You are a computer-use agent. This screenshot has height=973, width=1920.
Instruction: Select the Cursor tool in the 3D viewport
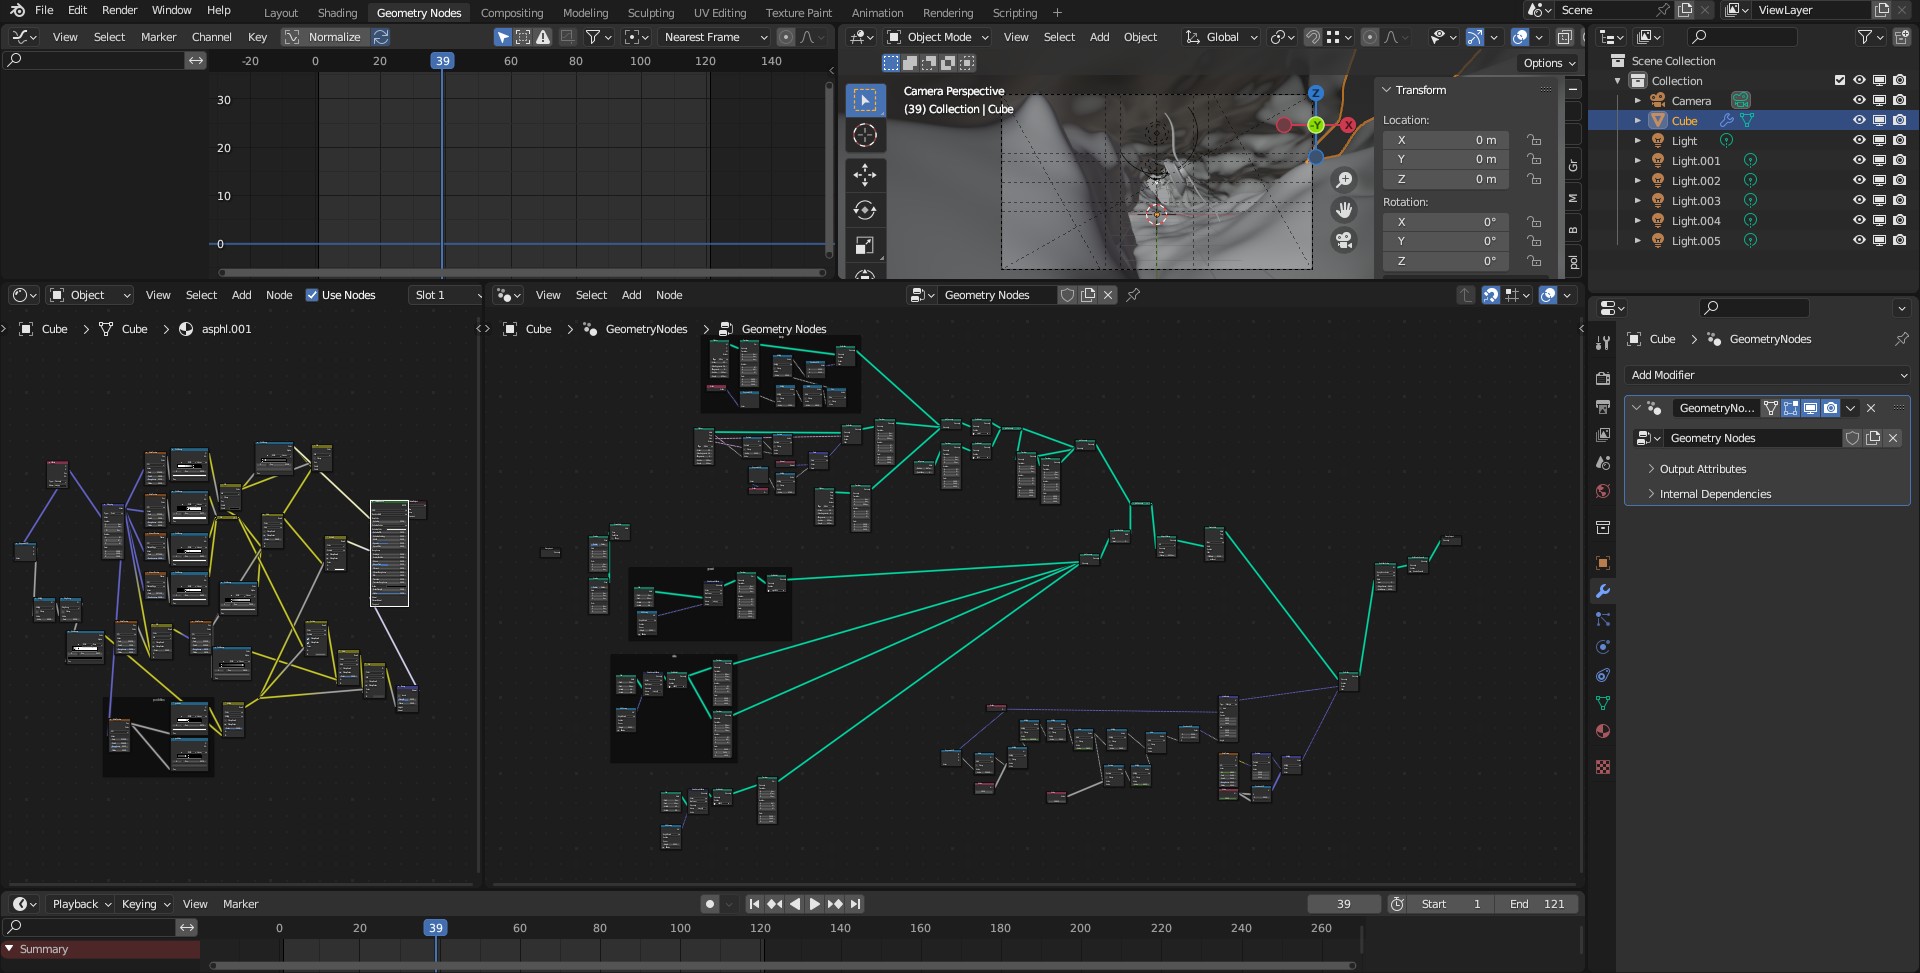coord(865,135)
